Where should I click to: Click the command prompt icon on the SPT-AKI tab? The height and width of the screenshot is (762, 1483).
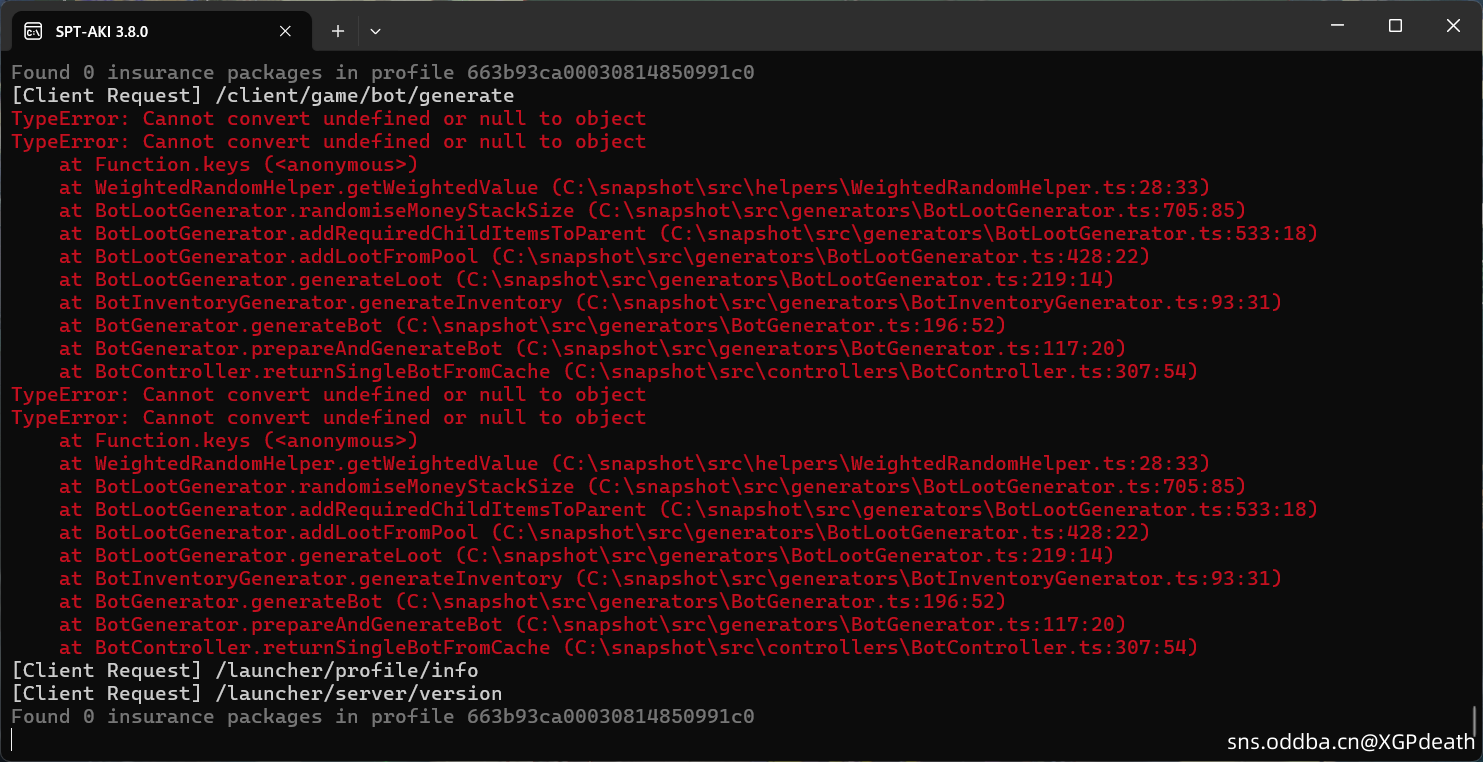31,30
